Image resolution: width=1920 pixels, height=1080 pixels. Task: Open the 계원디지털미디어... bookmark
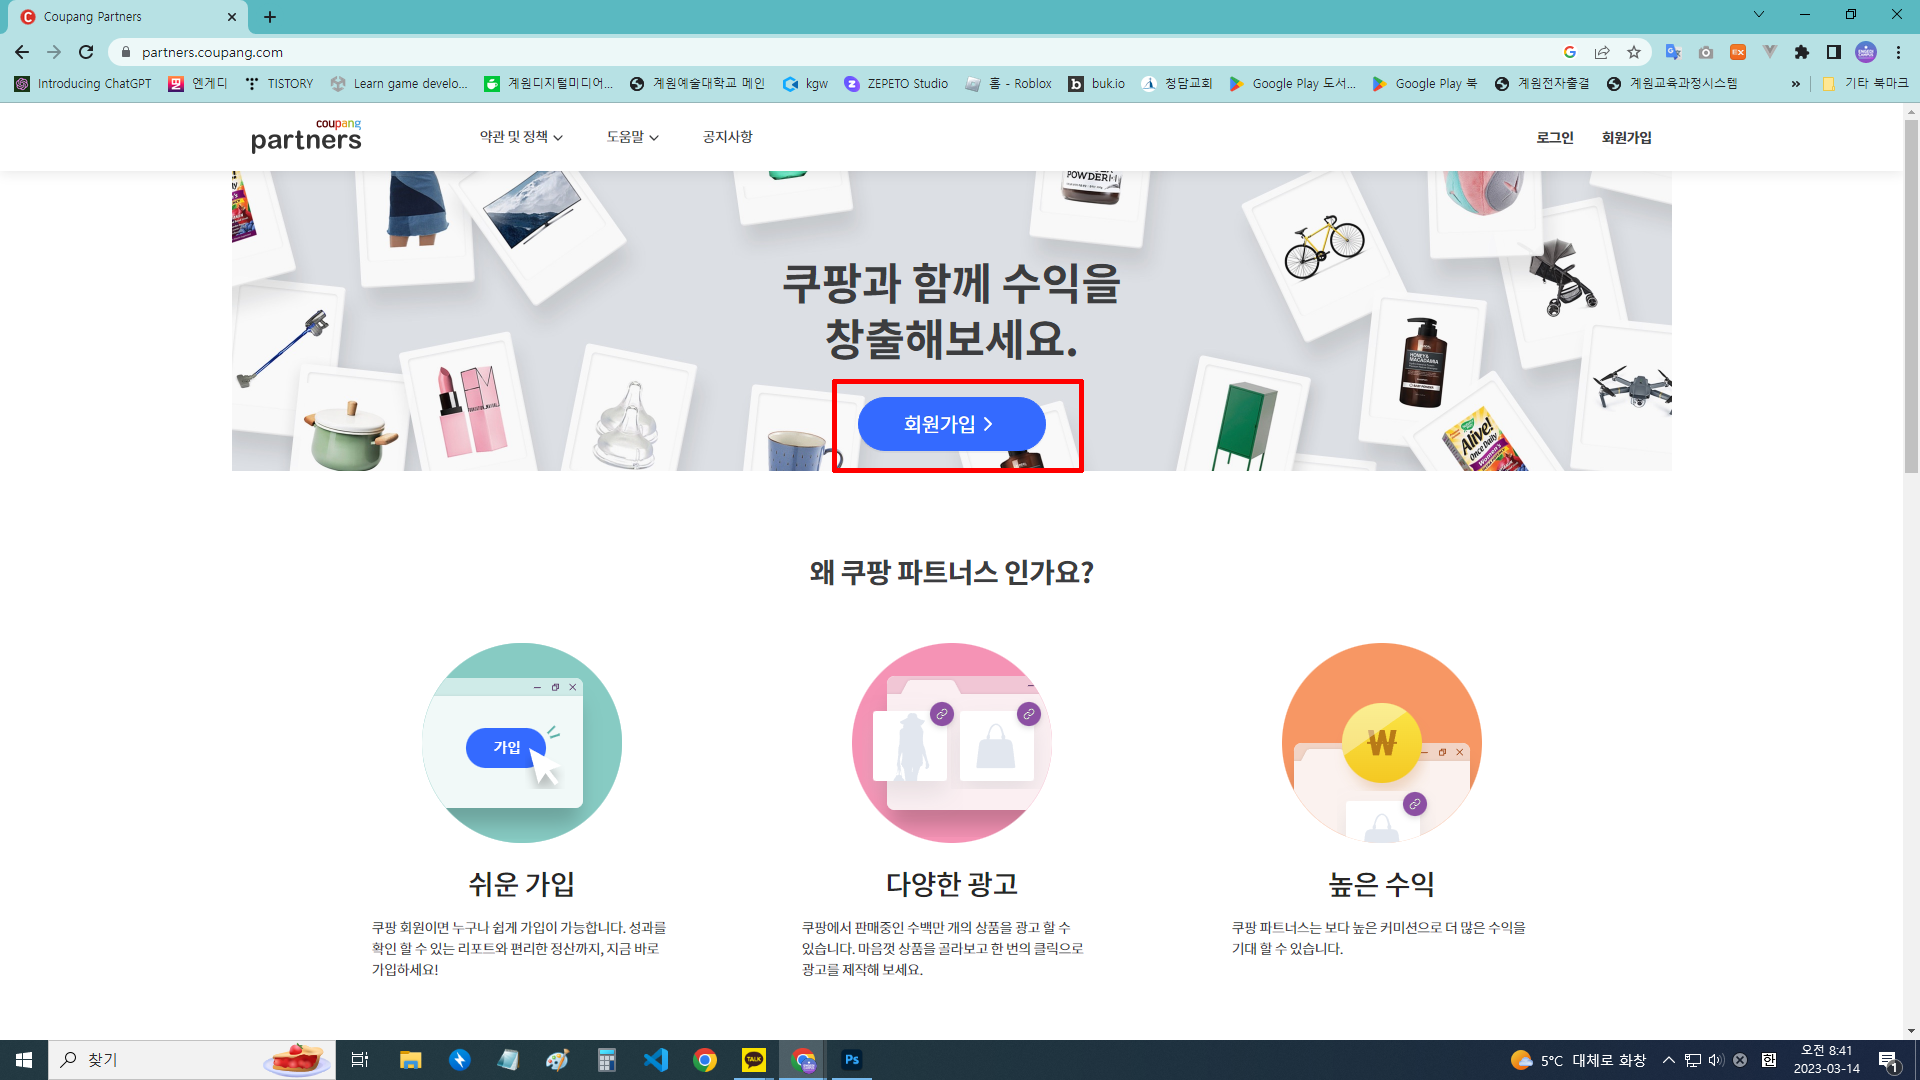pos(548,84)
